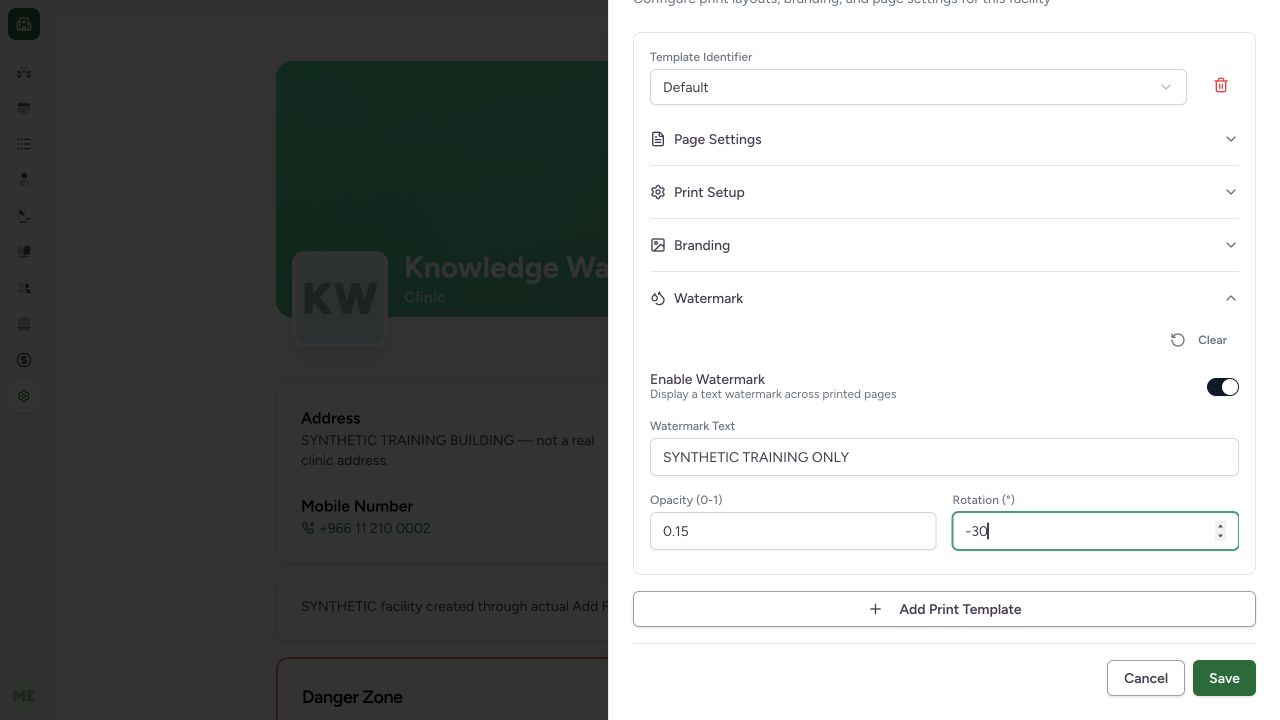Click the Danger Zone heading

(x=352, y=697)
